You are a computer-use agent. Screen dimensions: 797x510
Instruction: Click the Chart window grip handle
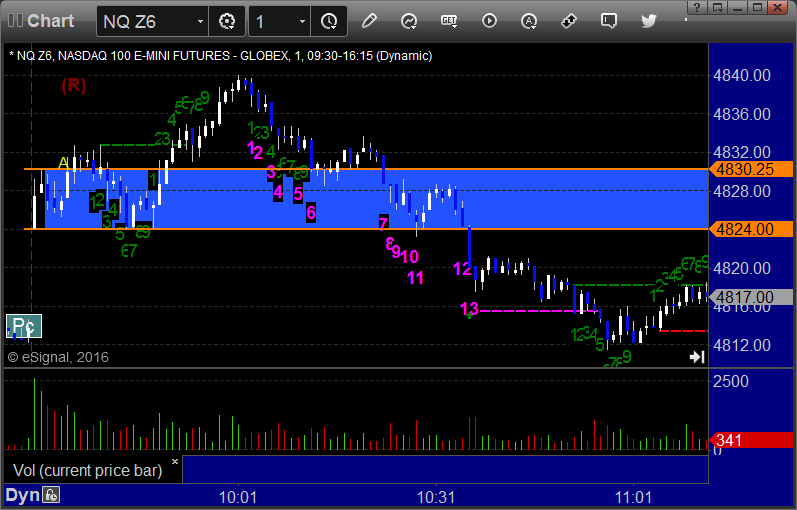click(x=15, y=21)
